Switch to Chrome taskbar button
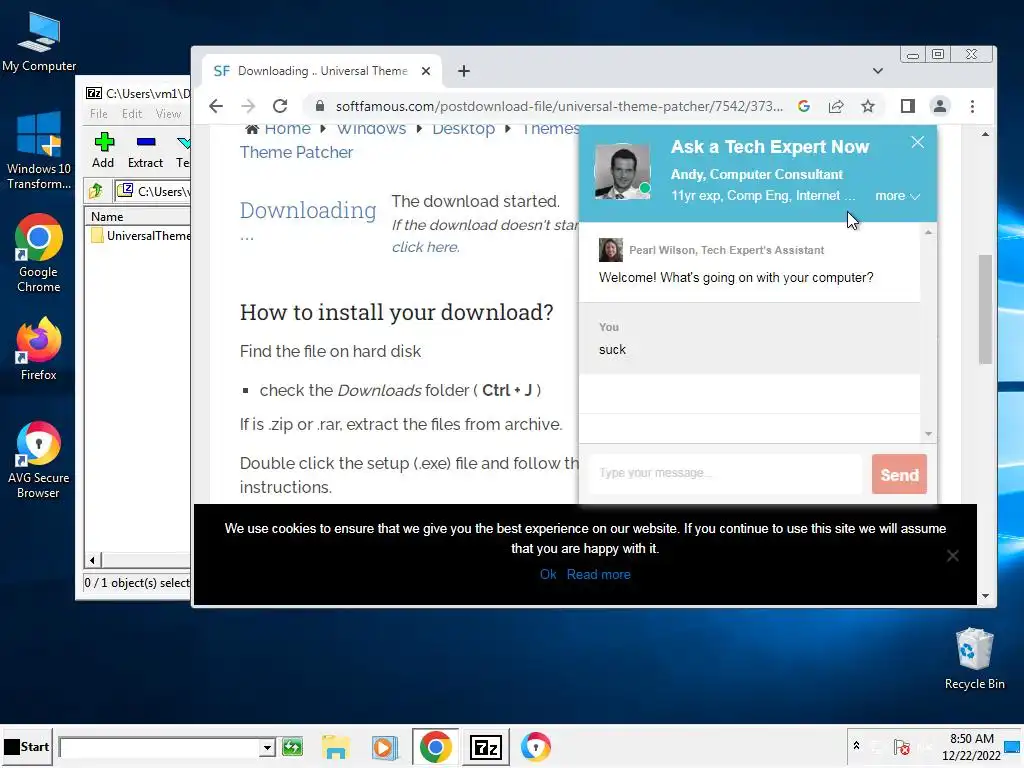Viewport: 1024px width, 768px height. (x=436, y=746)
